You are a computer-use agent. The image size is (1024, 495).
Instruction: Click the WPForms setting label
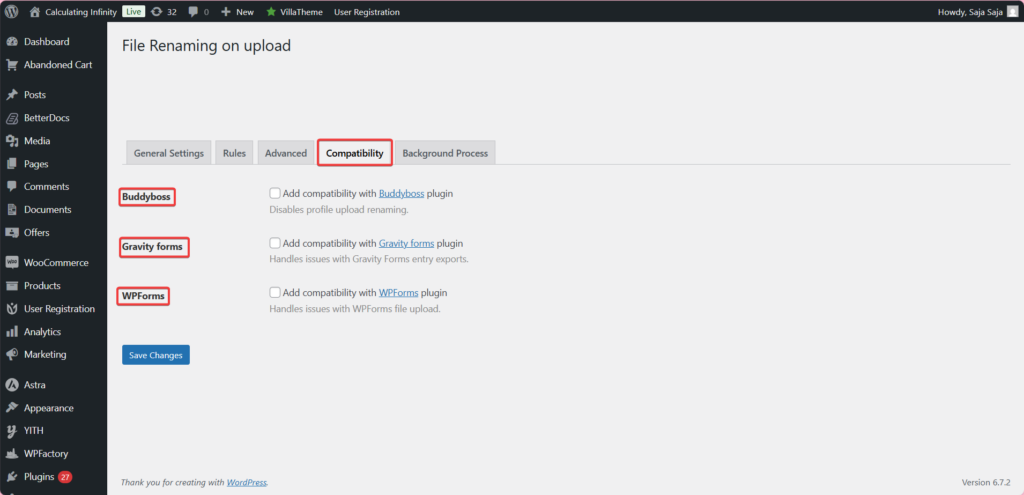pos(144,296)
